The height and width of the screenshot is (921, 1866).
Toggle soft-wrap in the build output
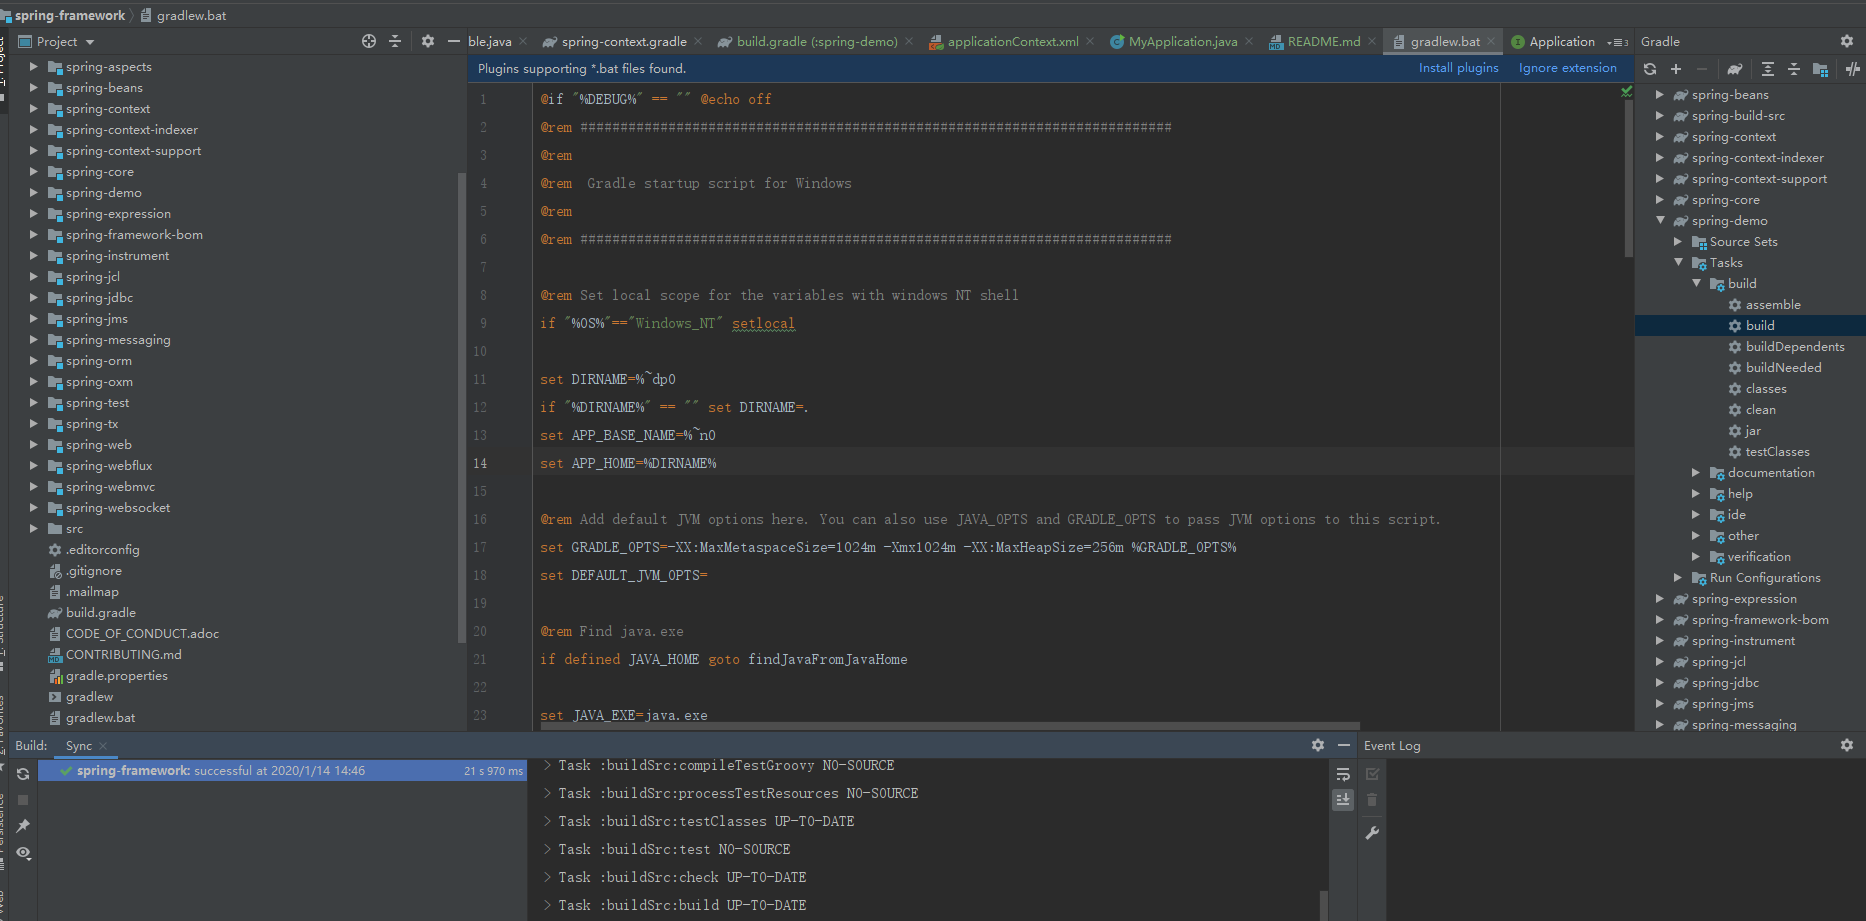click(x=1343, y=774)
